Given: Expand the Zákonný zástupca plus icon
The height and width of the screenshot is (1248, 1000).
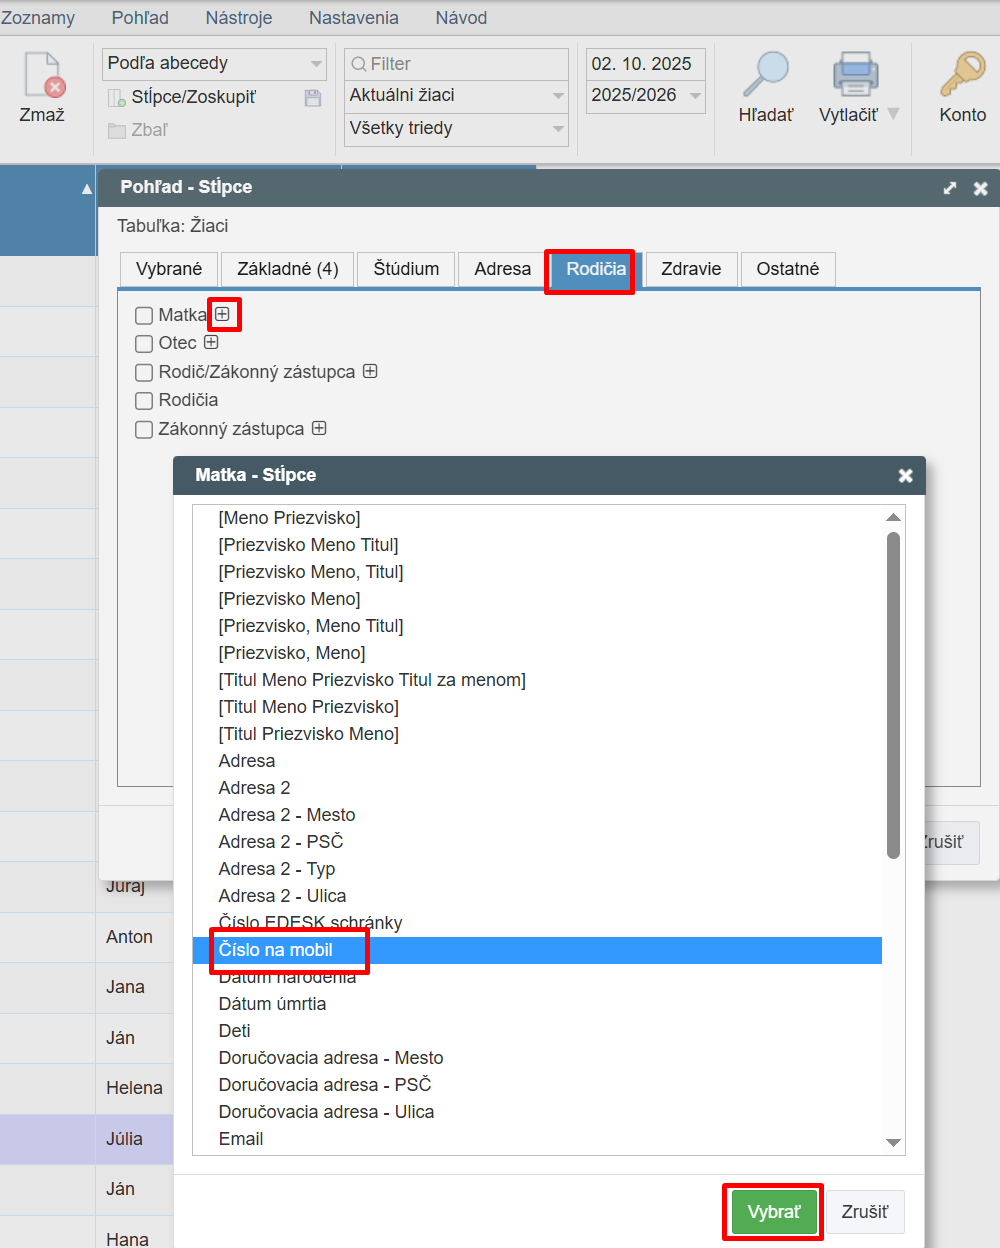Looking at the screenshot, I should click(319, 428).
